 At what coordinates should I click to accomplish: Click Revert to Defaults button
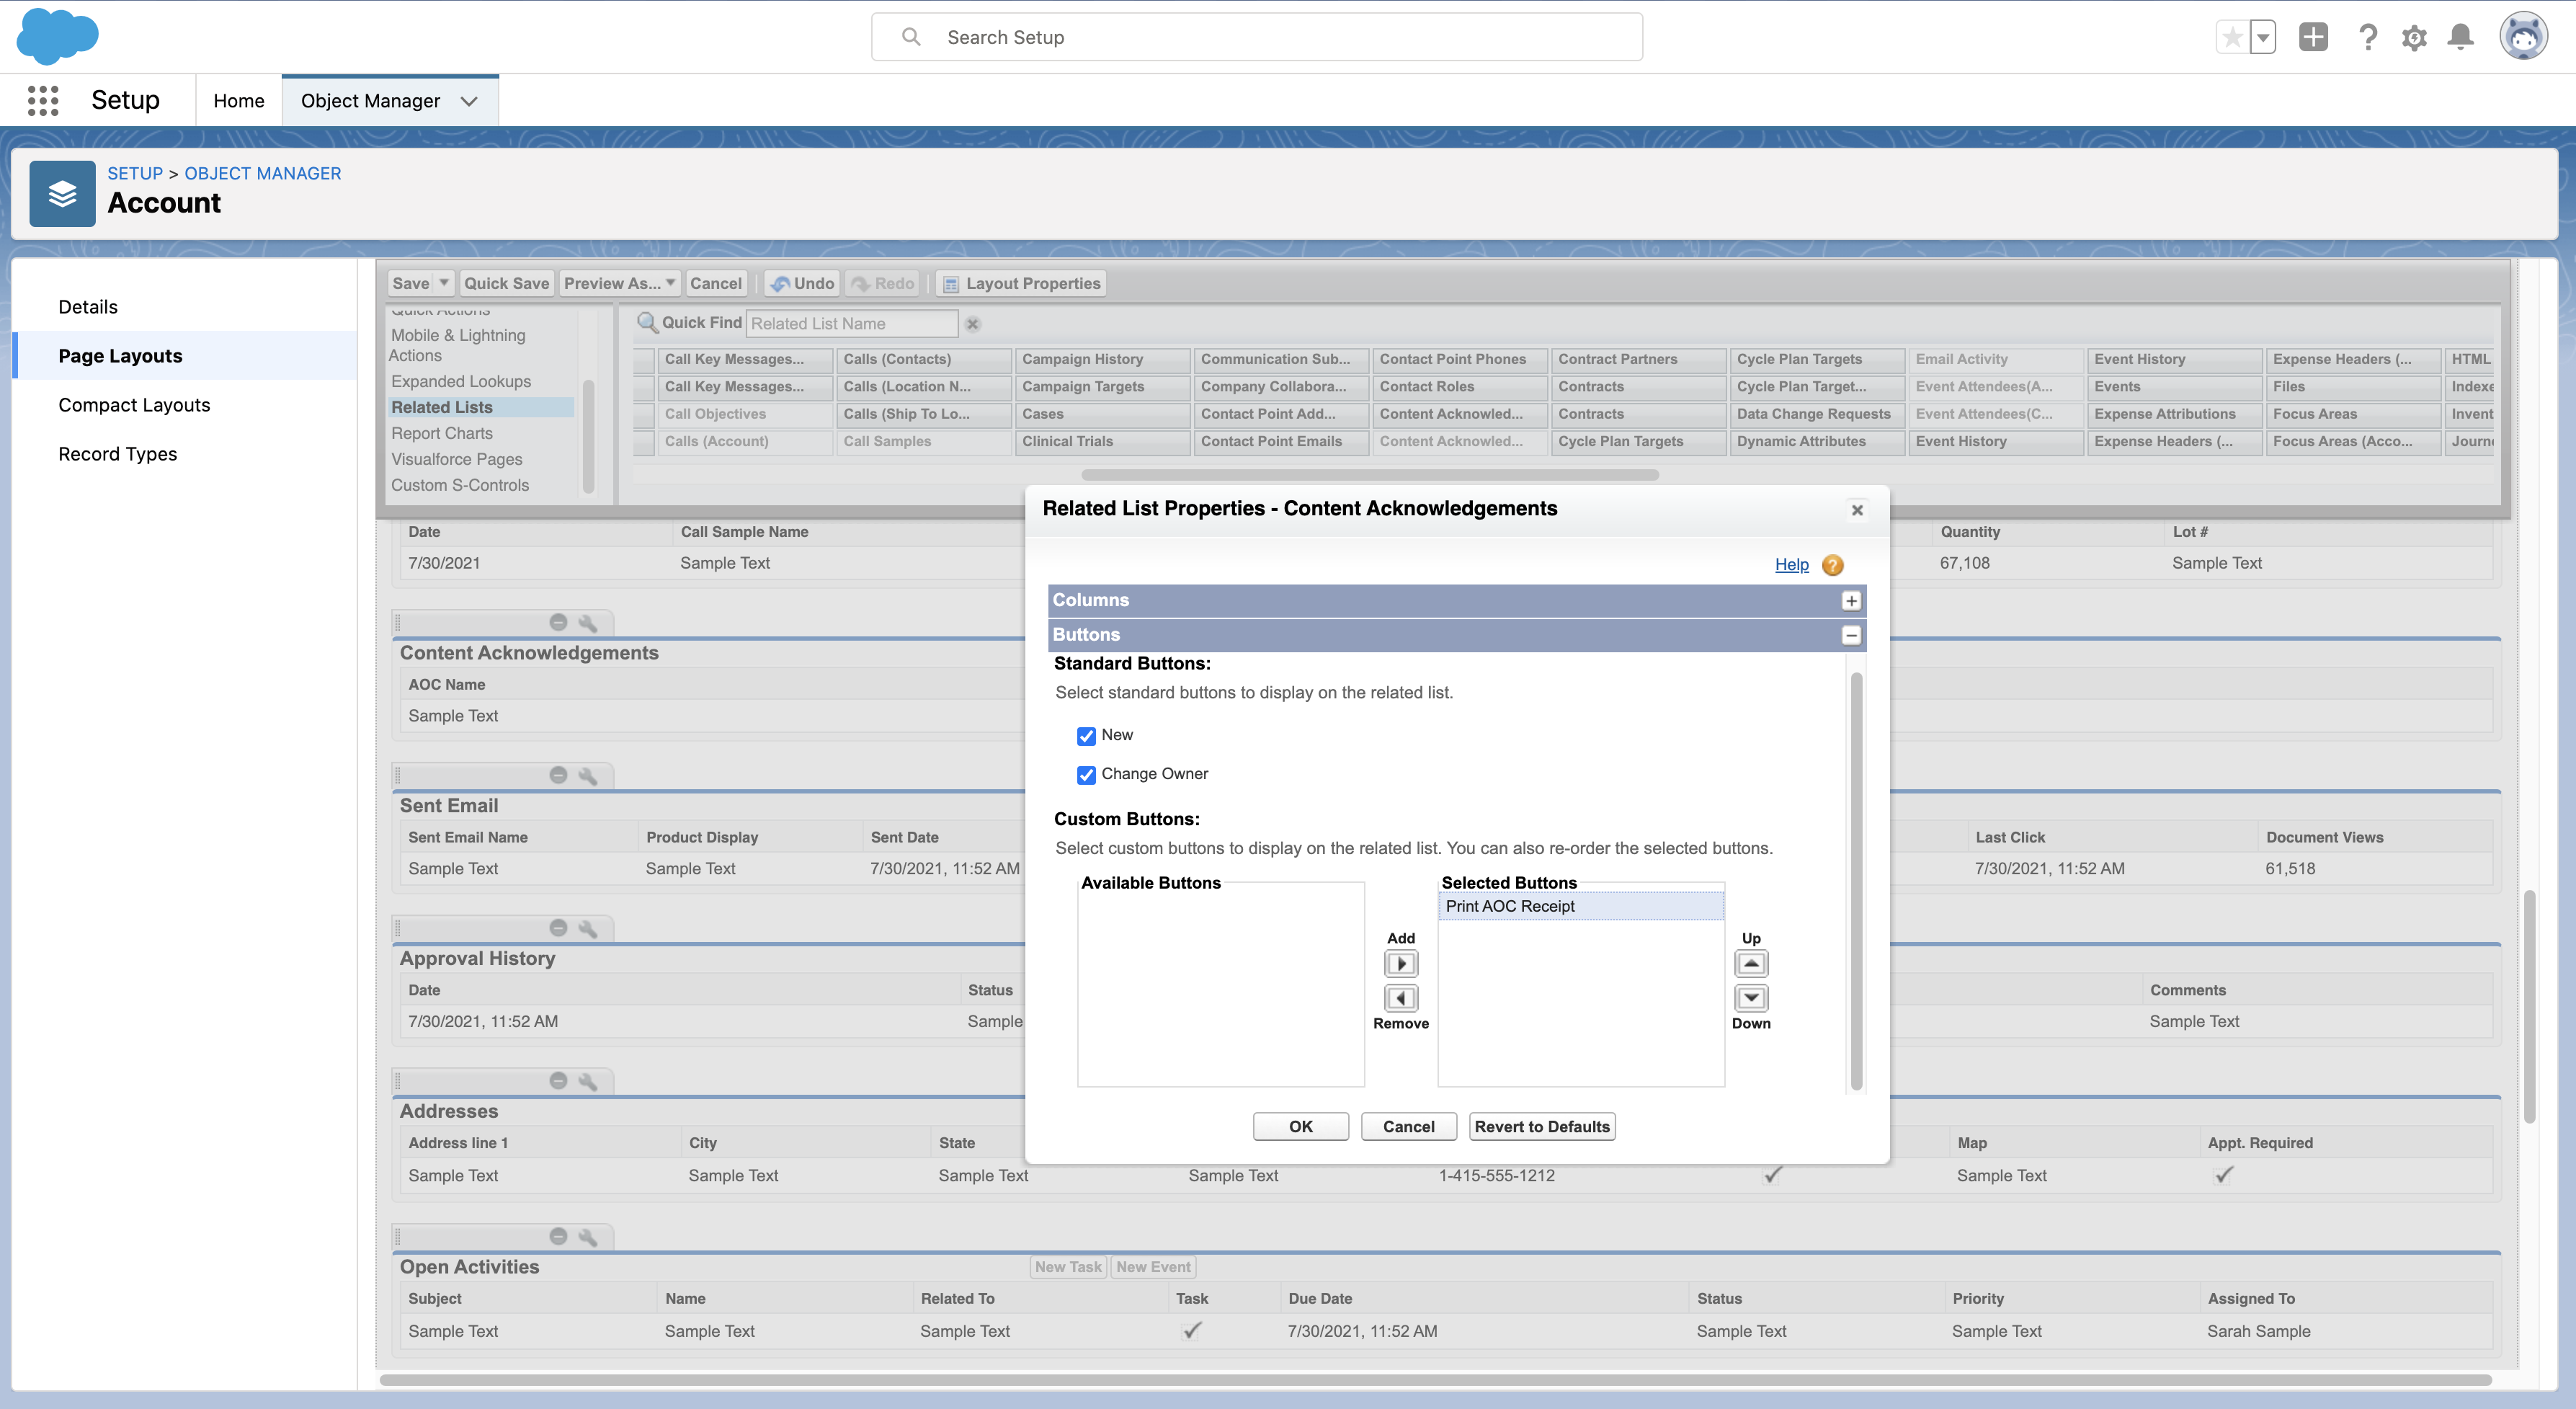[x=1542, y=1126]
